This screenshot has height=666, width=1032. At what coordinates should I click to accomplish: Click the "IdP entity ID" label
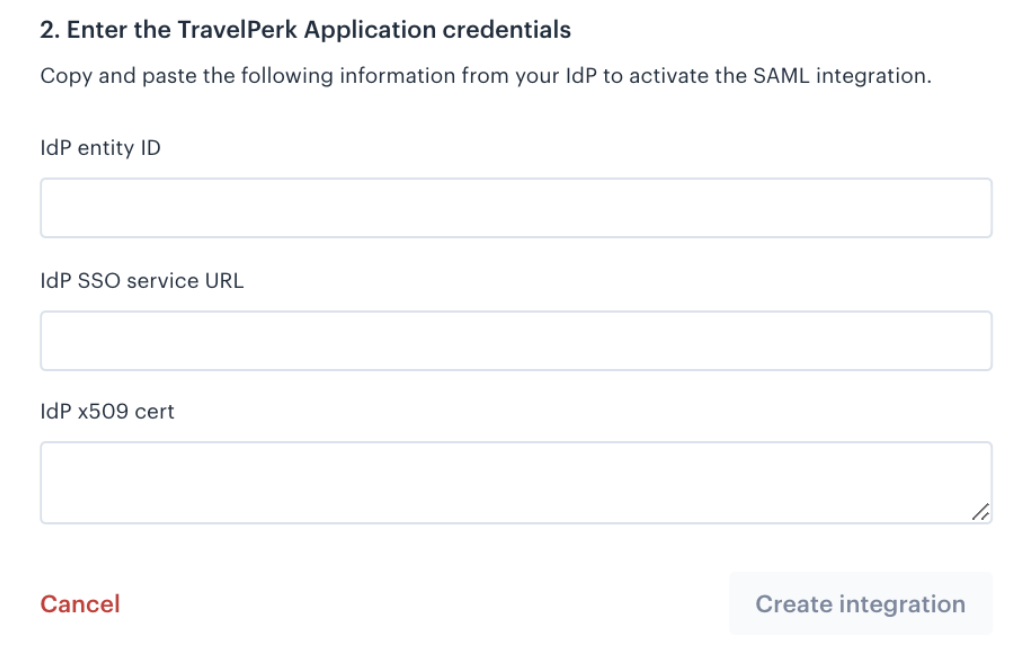(101, 148)
